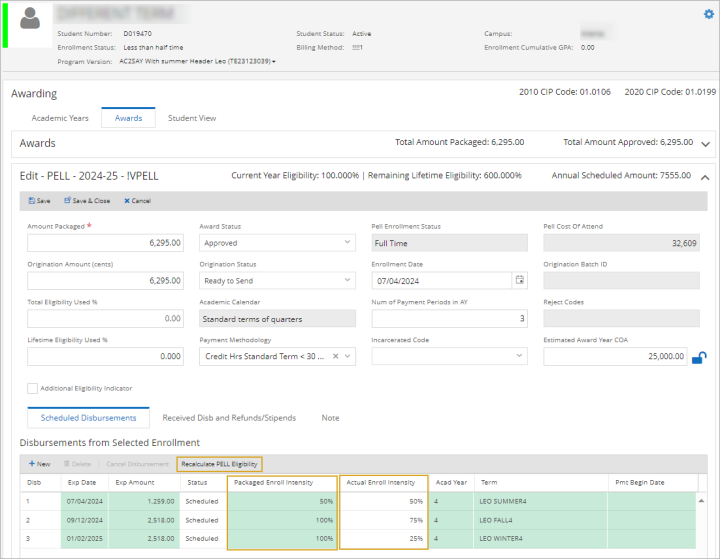The image size is (720, 559).
Task: Click the Total Eligibility Used % field
Action: click(106, 318)
